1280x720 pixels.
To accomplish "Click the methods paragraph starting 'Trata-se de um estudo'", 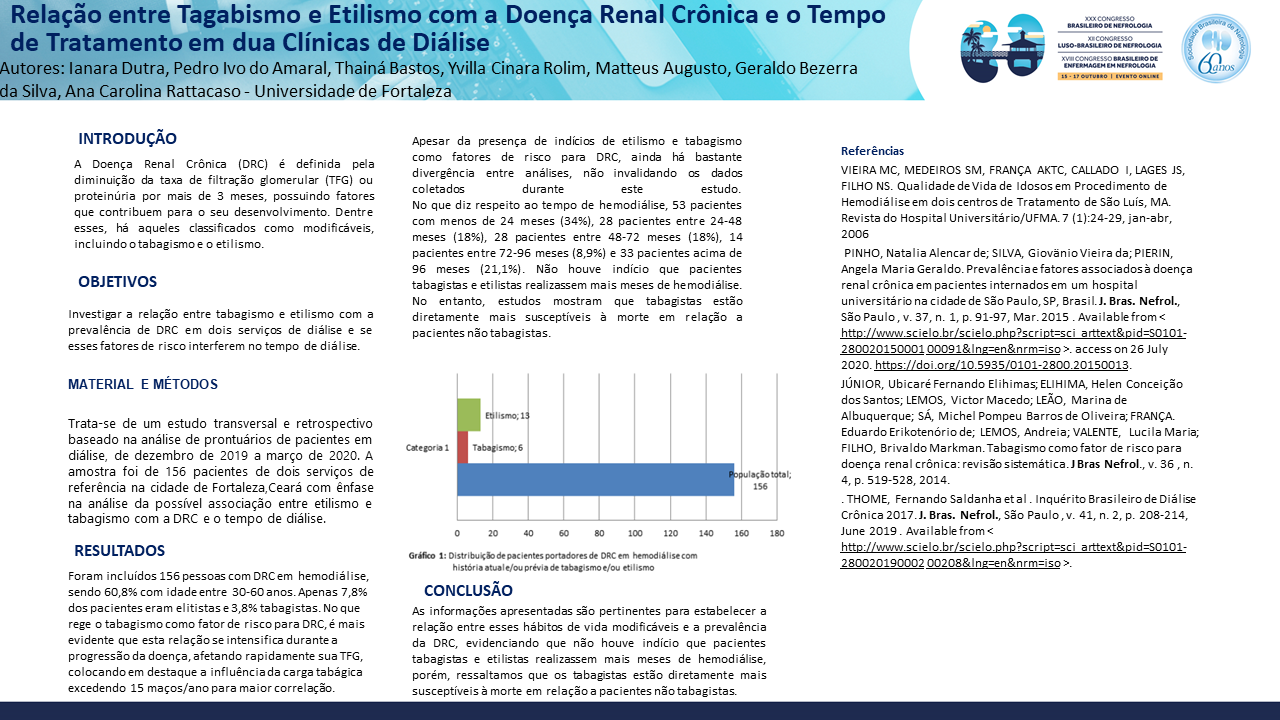I will [x=220, y=471].
